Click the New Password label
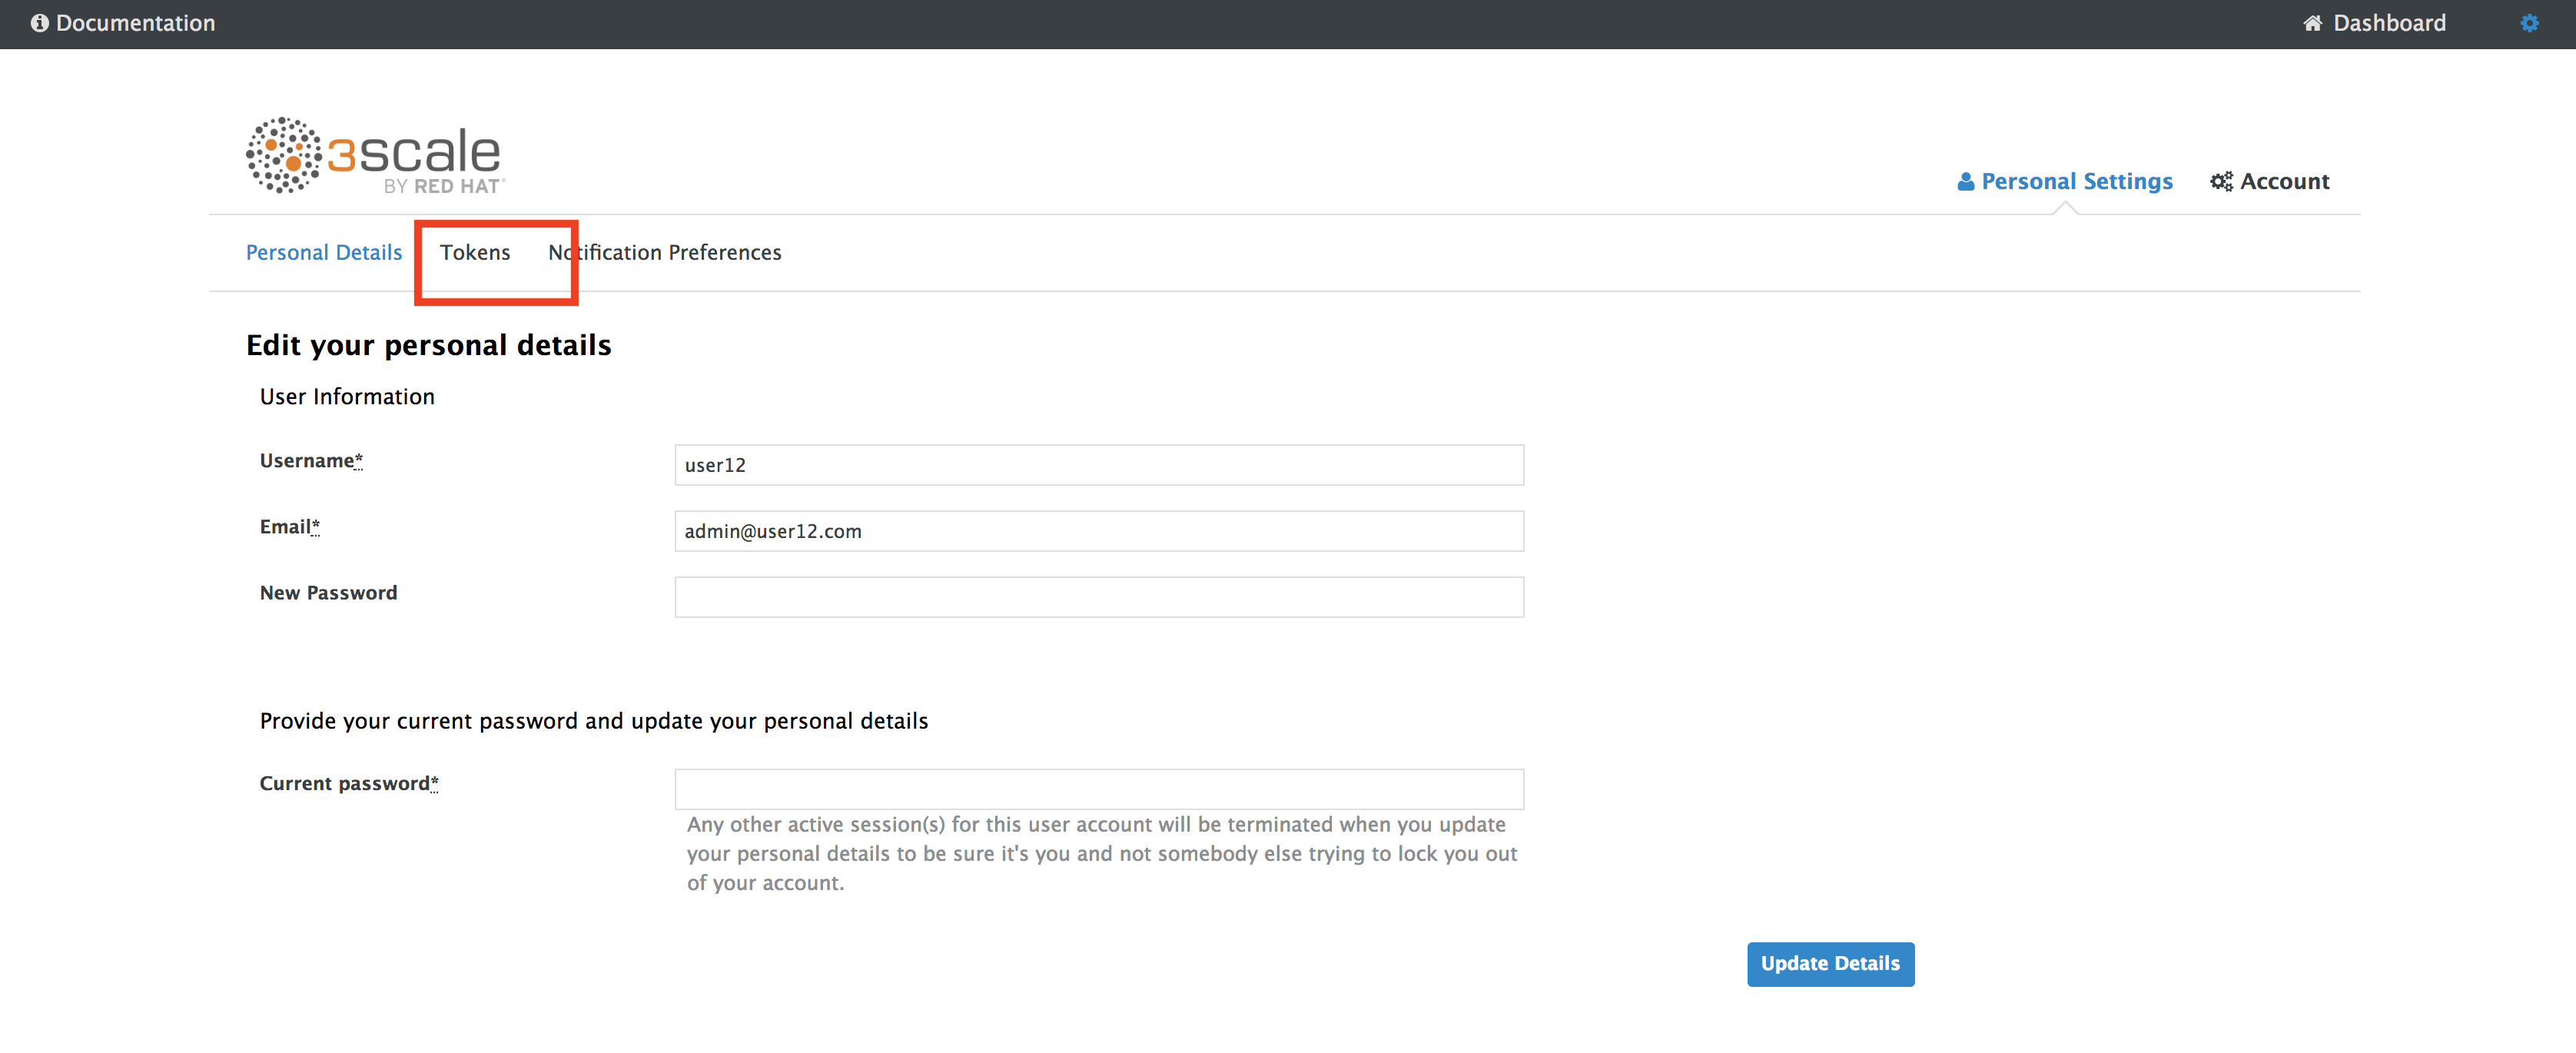Screen dimensions: 2576x1053 point(328,593)
